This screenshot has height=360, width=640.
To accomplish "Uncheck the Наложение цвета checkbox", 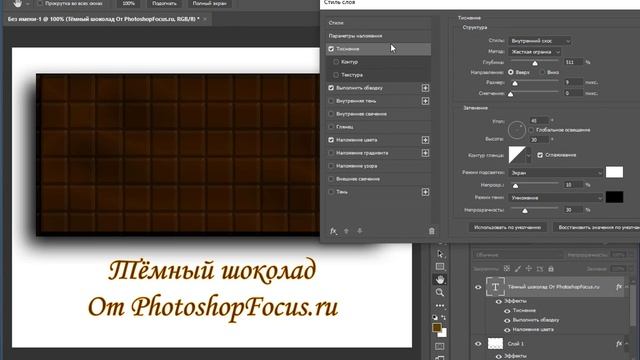I will (331, 140).
